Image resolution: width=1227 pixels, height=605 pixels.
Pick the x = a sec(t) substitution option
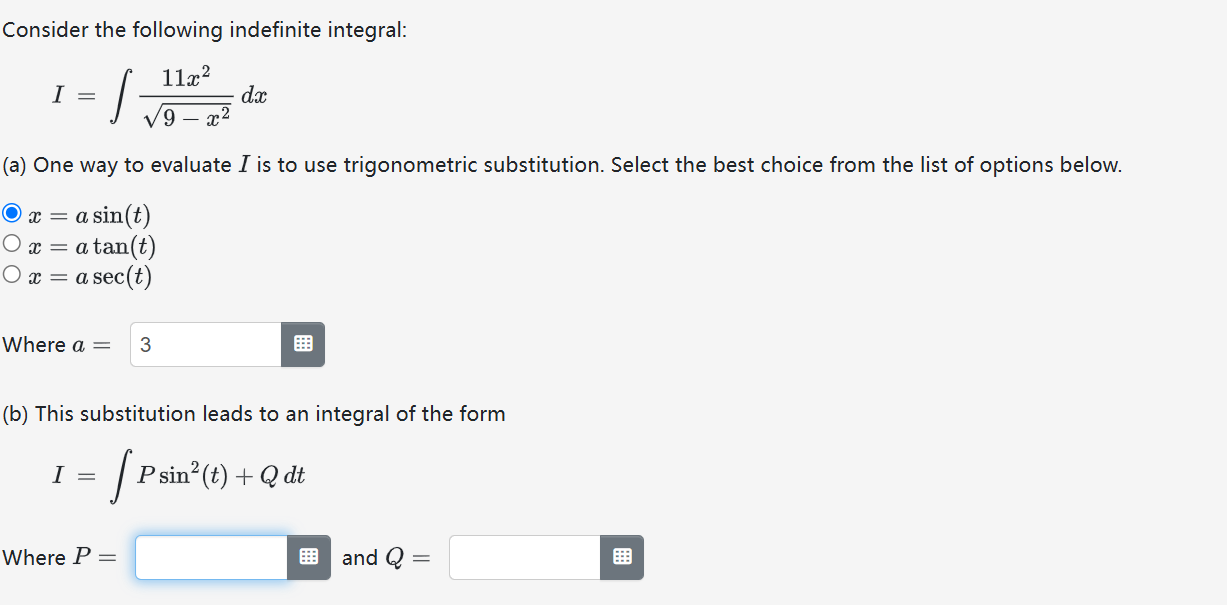pyautogui.click(x=9, y=274)
